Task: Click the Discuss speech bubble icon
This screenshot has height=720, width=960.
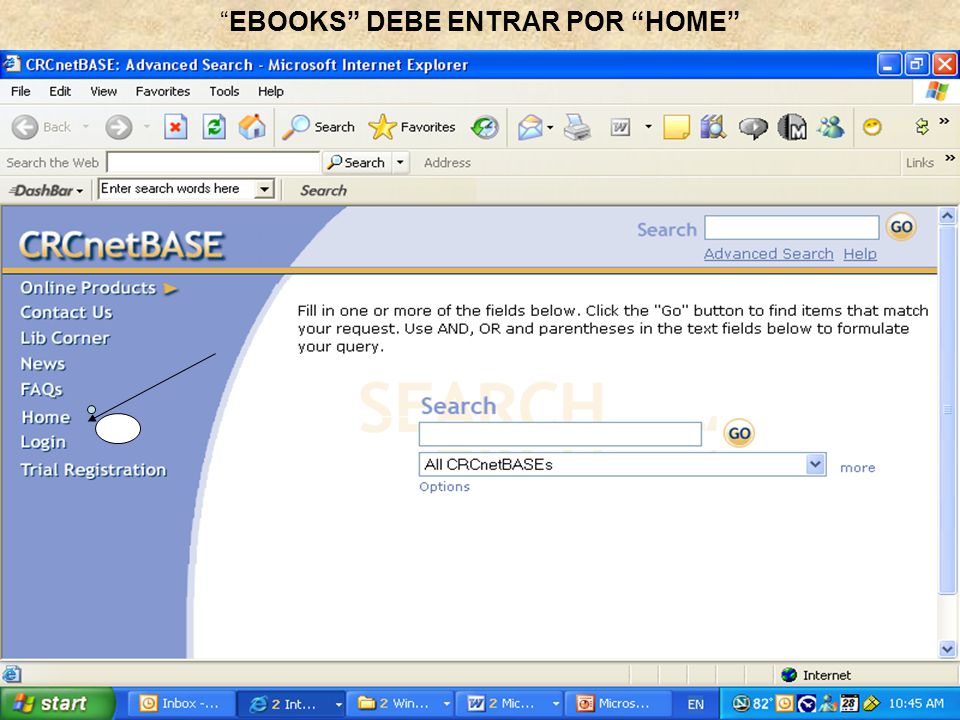Action: coord(753,127)
